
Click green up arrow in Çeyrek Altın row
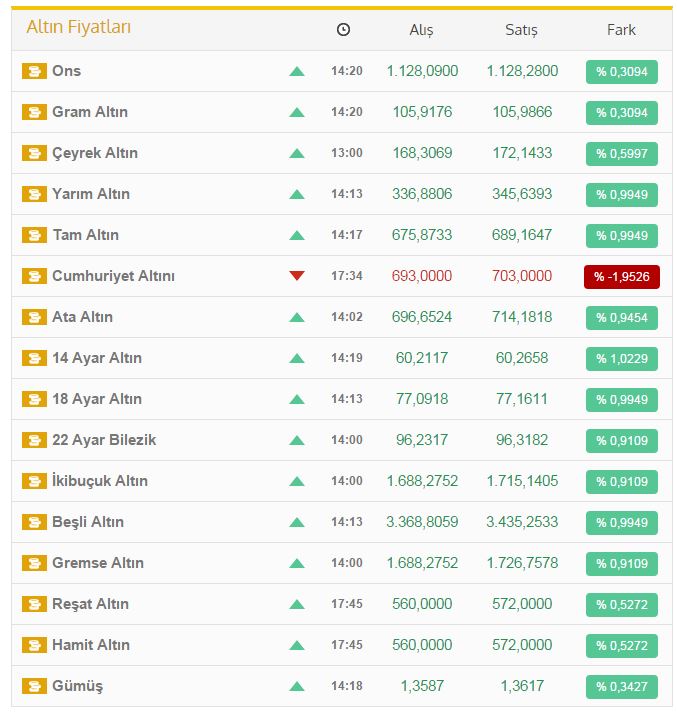[x=296, y=153]
